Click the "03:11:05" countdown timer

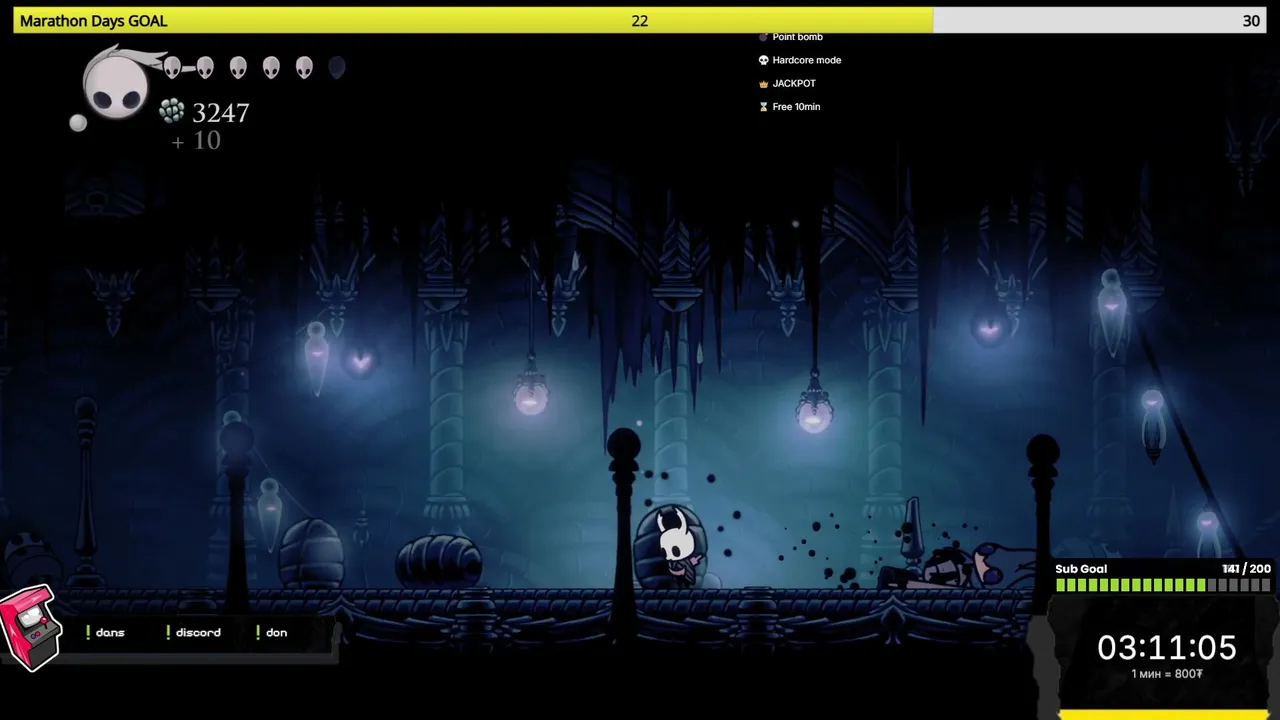pos(1167,648)
